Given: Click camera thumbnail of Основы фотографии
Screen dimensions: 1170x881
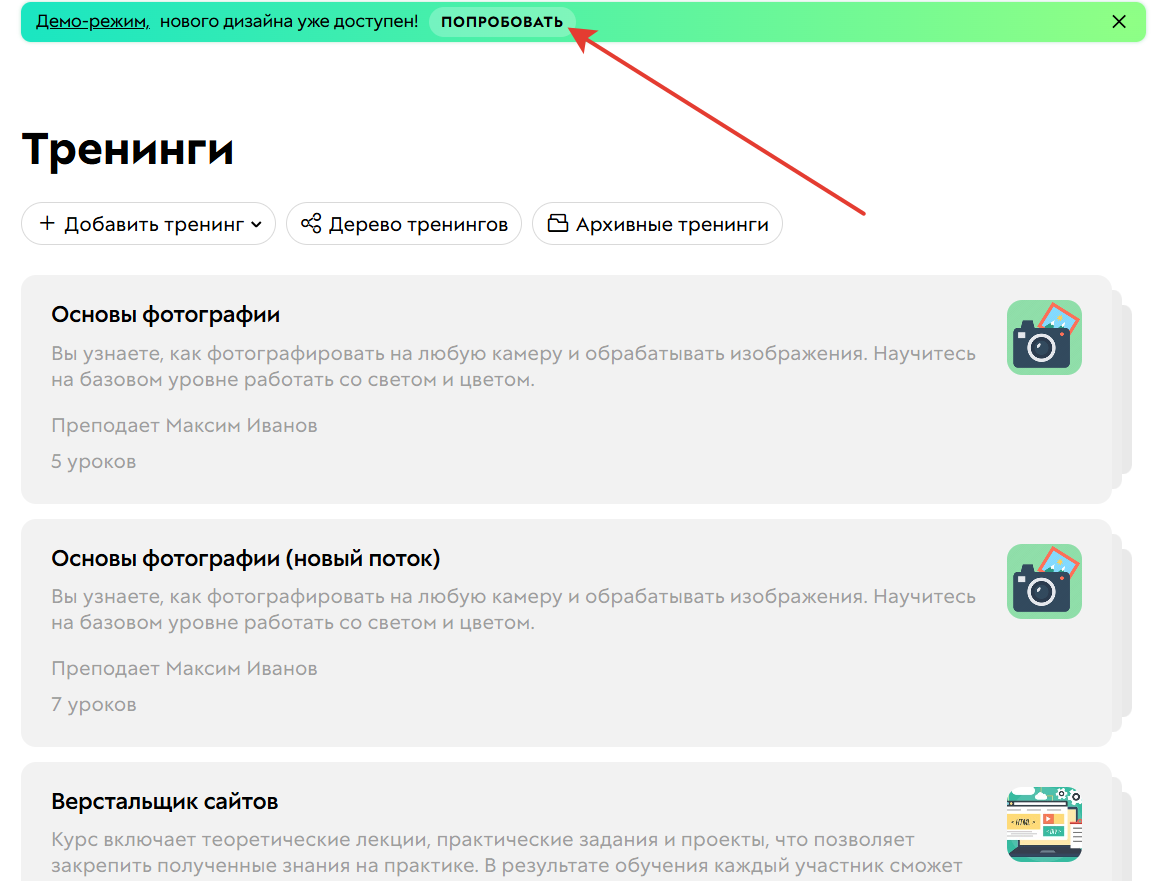Looking at the screenshot, I should (x=1044, y=337).
